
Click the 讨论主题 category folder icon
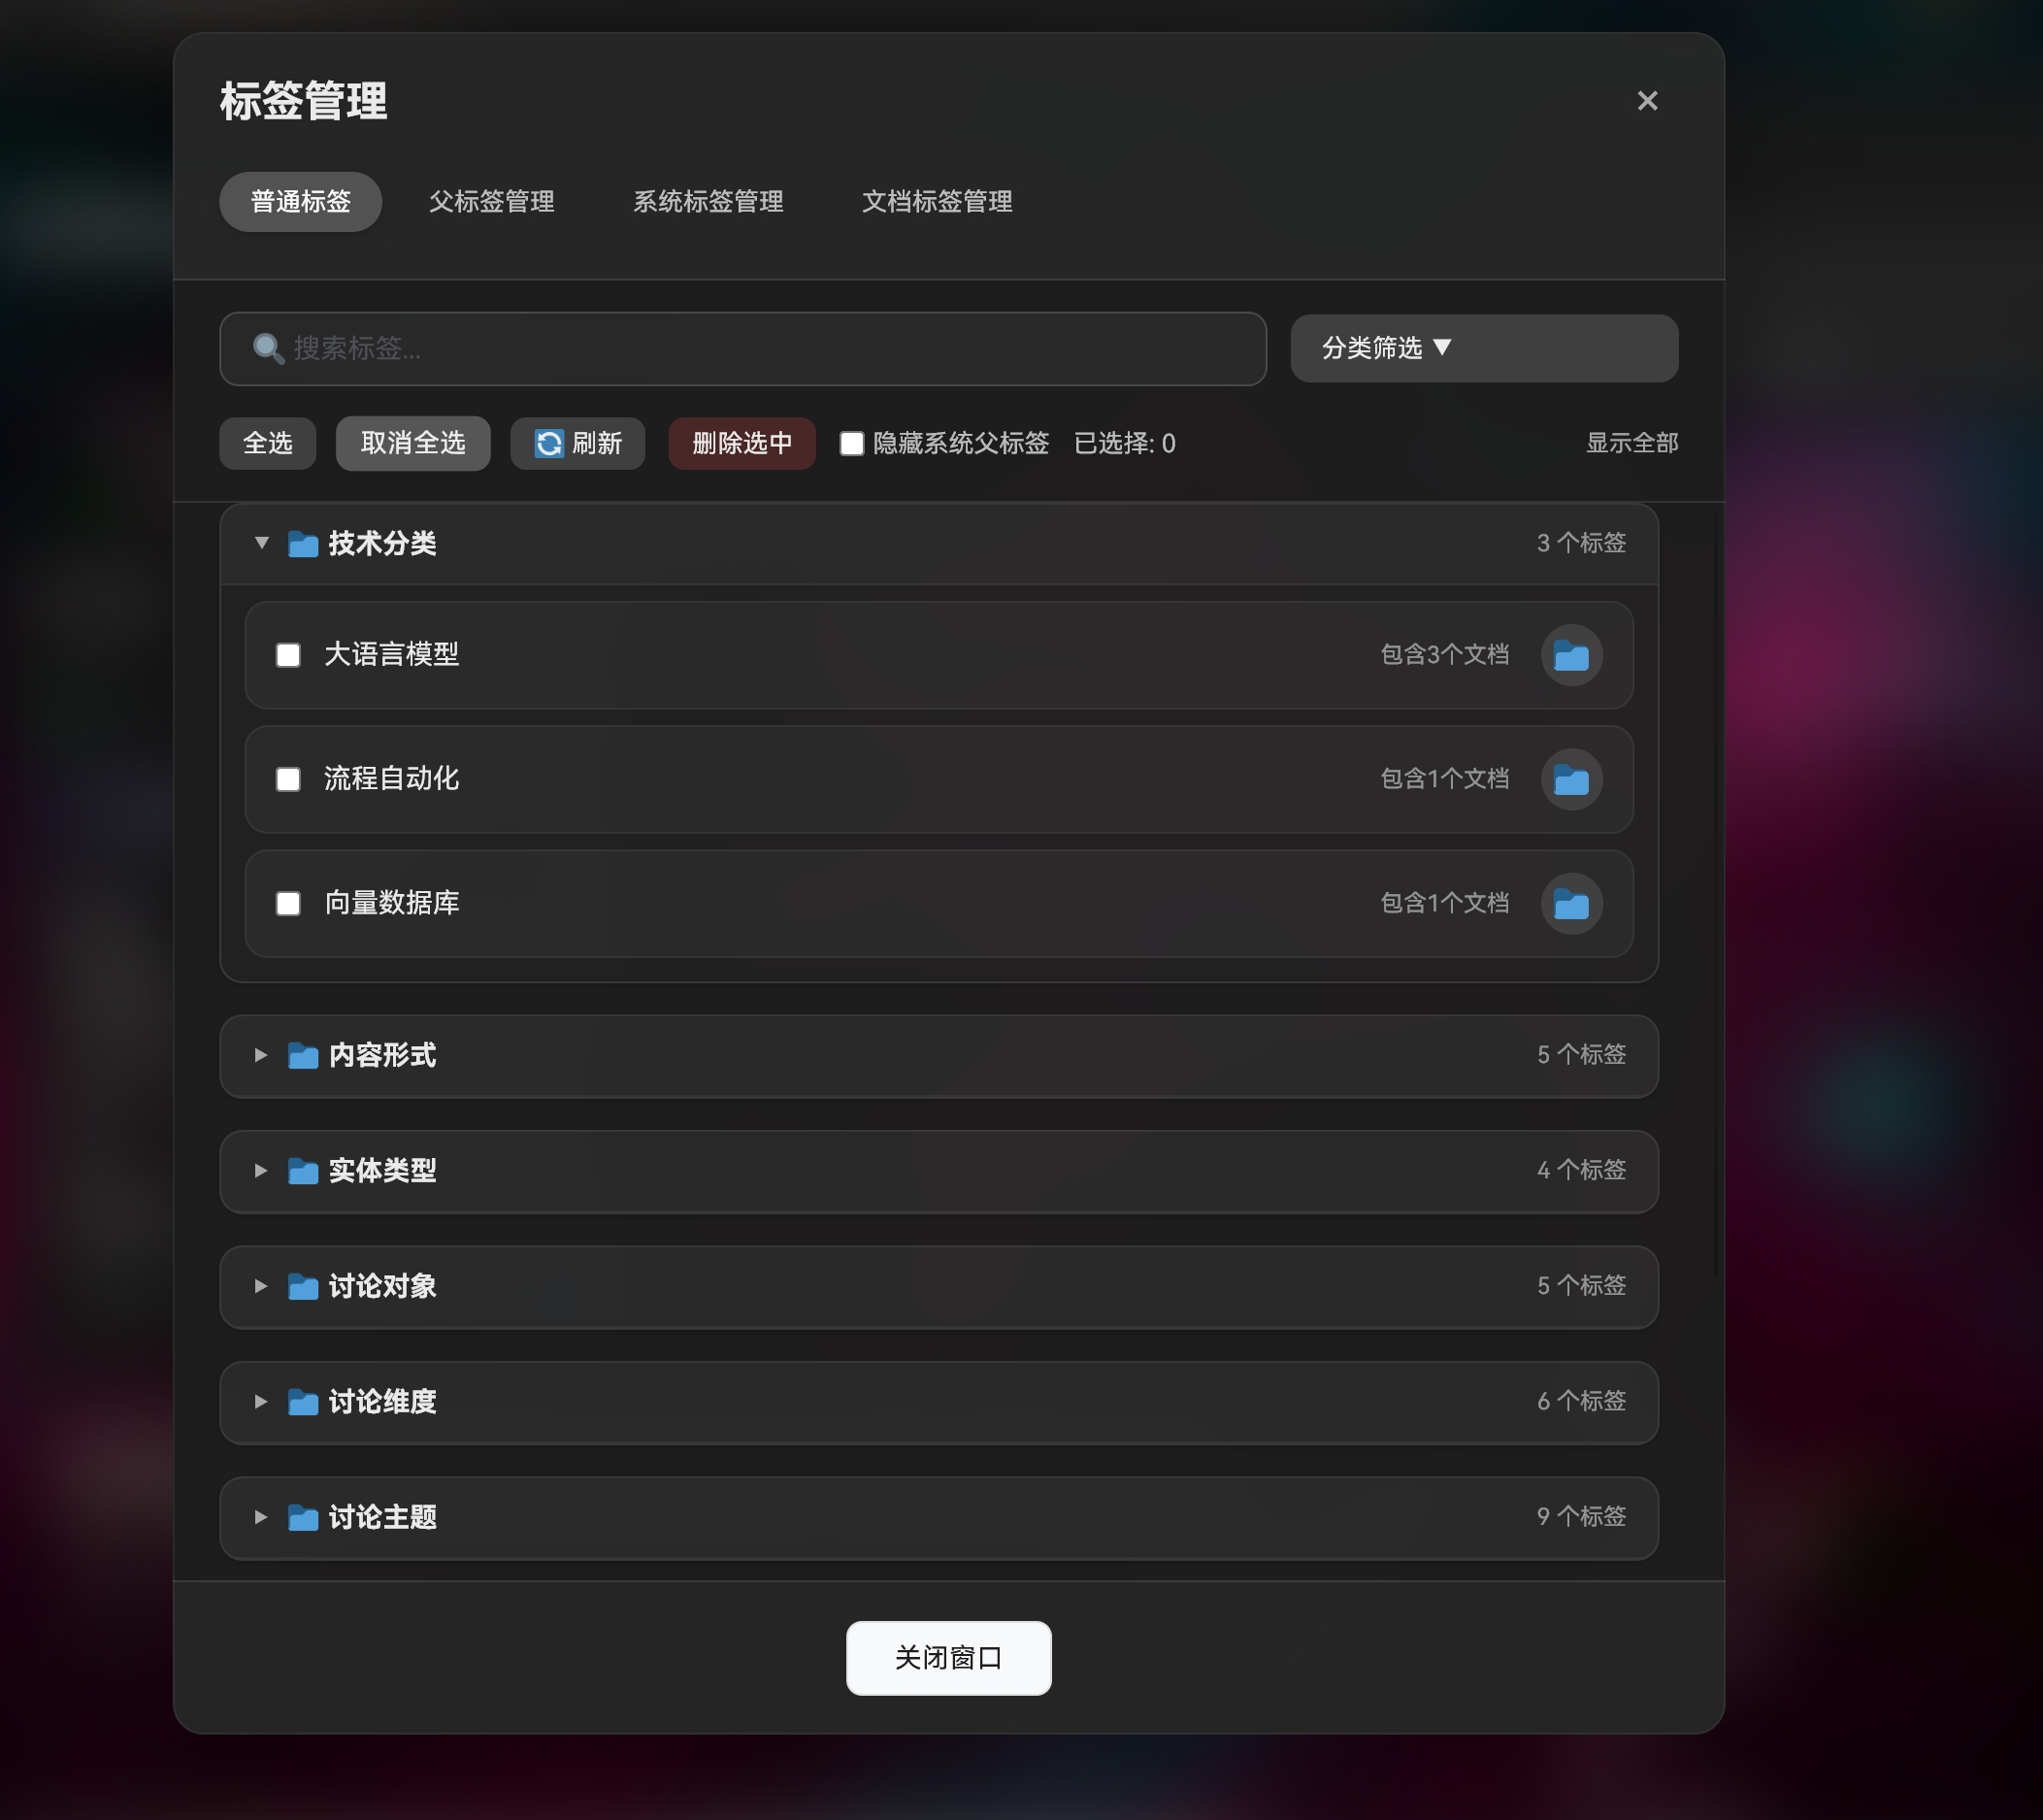coord(303,1517)
